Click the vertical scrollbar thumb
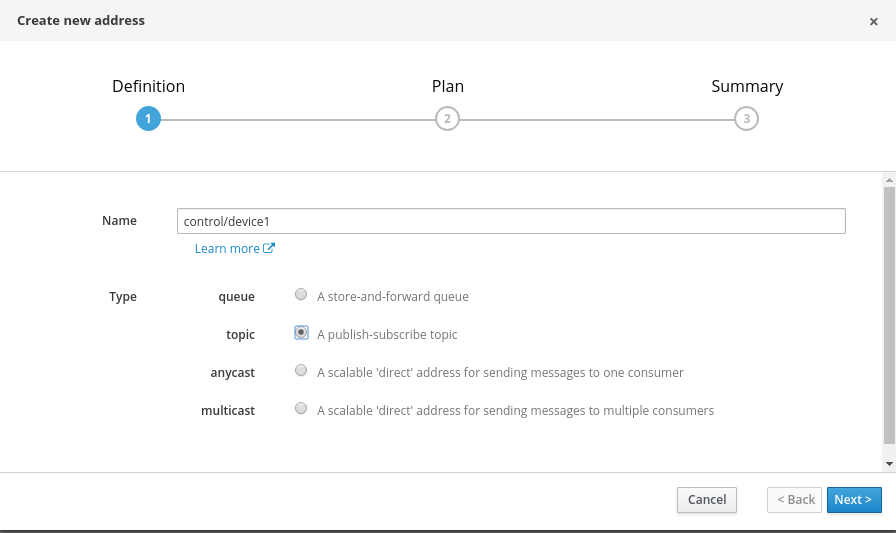This screenshot has width=896, height=533. (889, 315)
